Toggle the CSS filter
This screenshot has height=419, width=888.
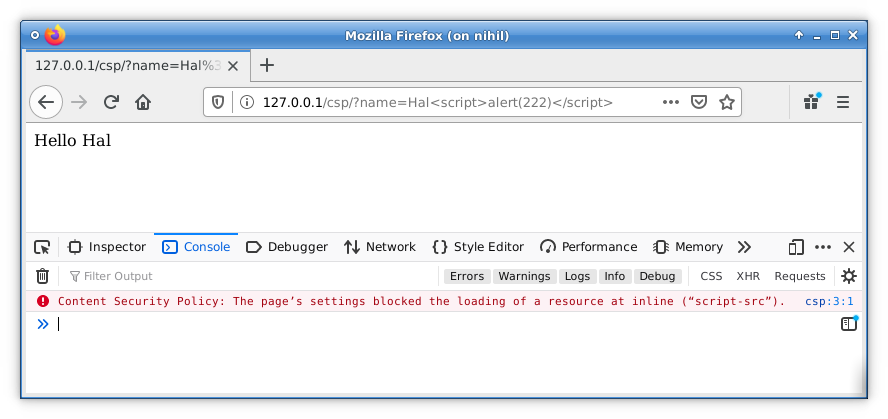pyautogui.click(x=711, y=276)
